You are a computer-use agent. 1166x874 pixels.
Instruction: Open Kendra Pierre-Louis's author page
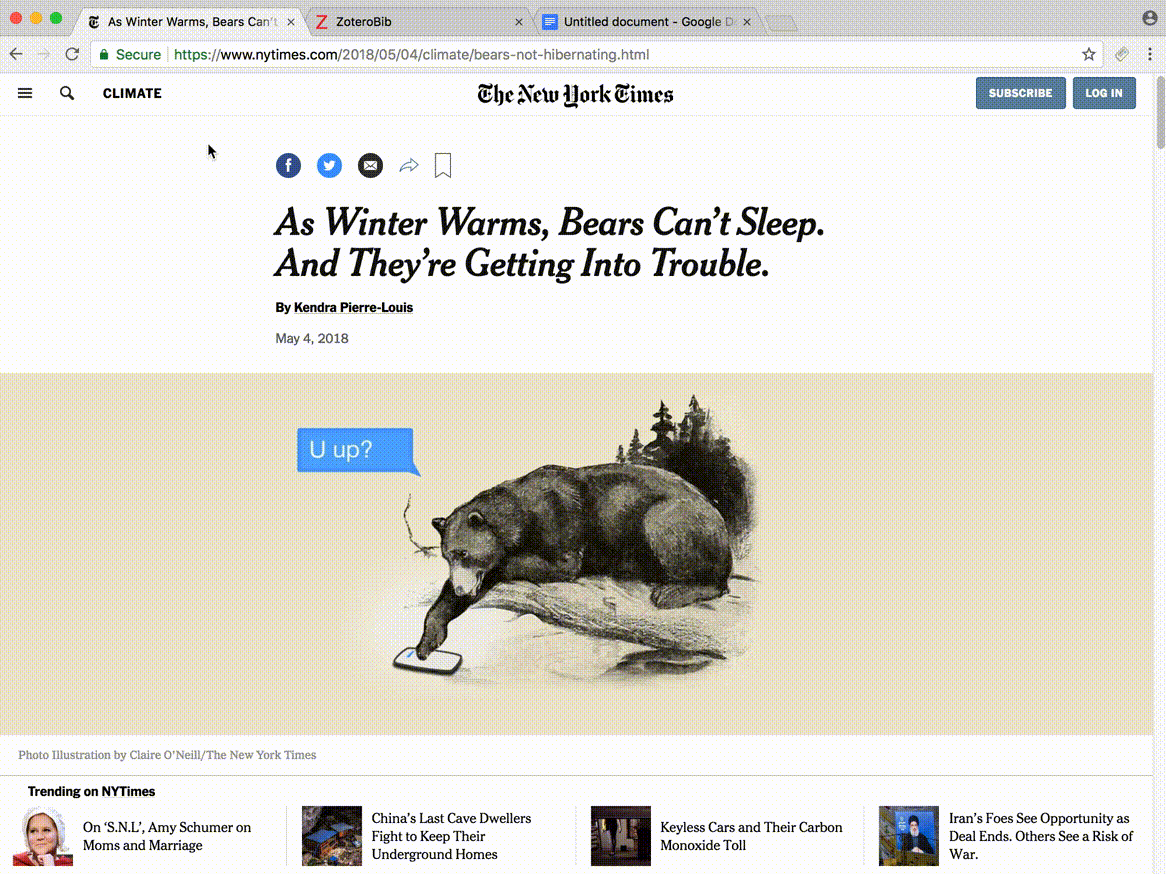tap(353, 307)
